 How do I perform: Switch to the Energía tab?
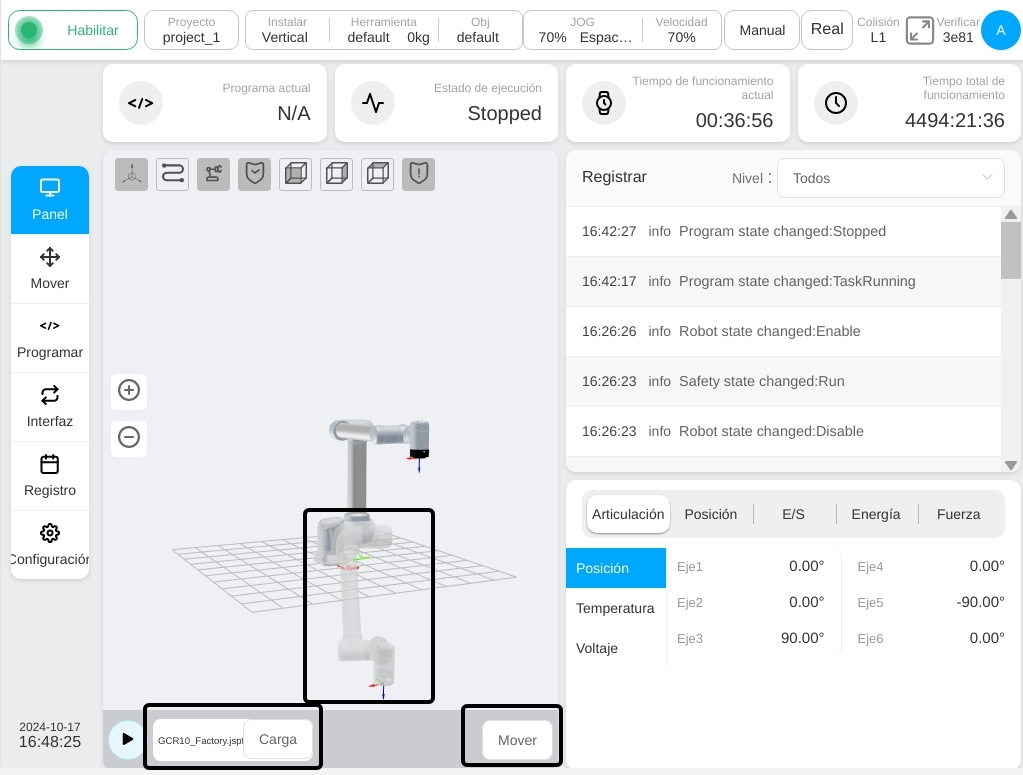coord(876,514)
